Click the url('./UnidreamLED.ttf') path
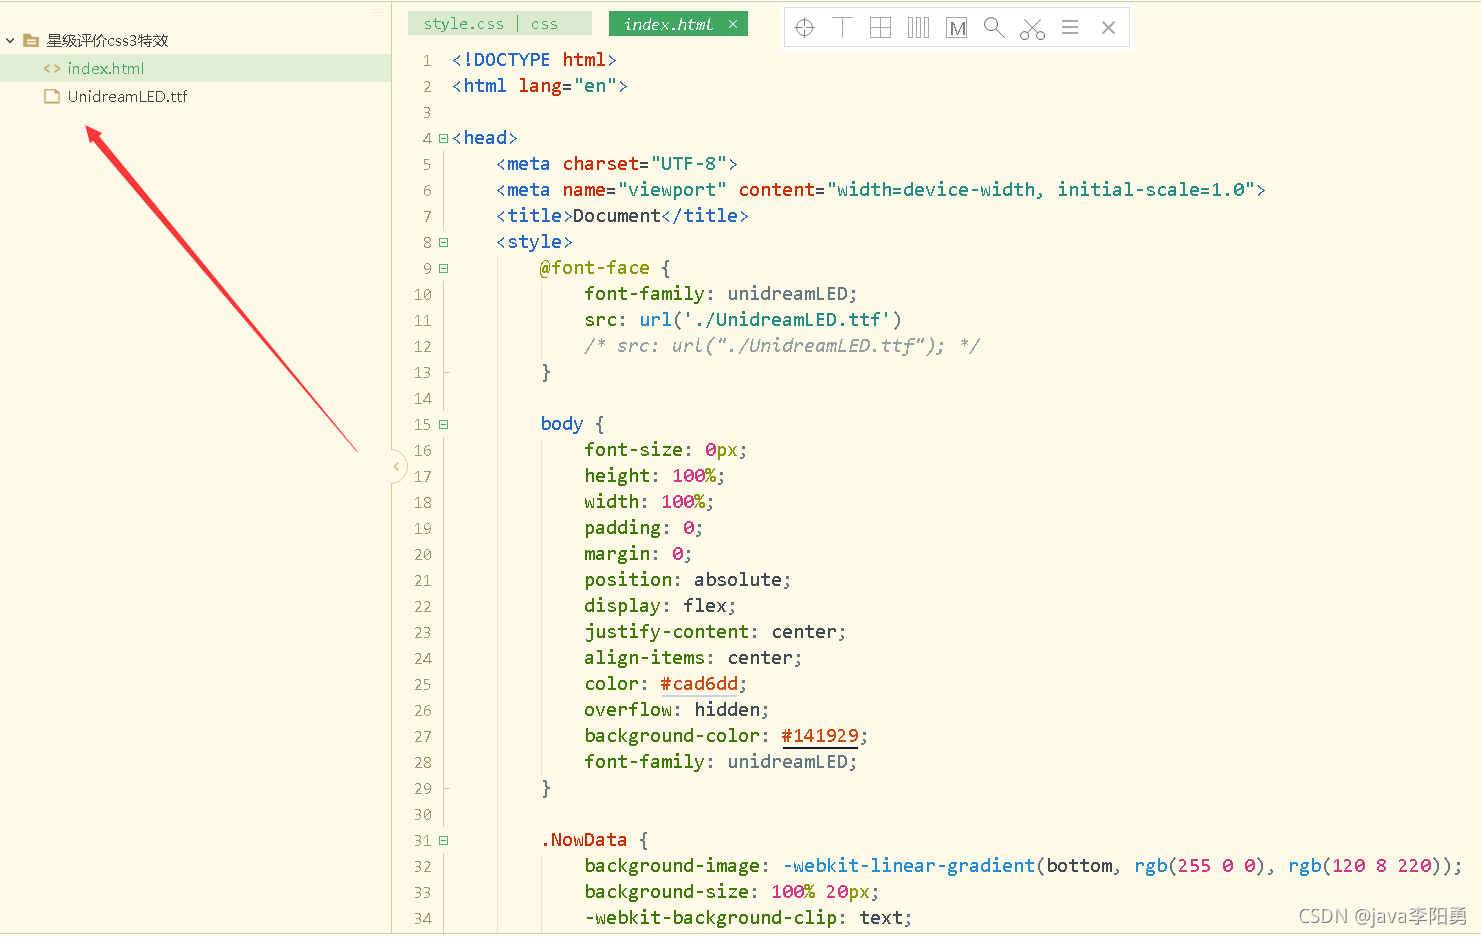The height and width of the screenshot is (937, 1481). pyautogui.click(x=770, y=320)
